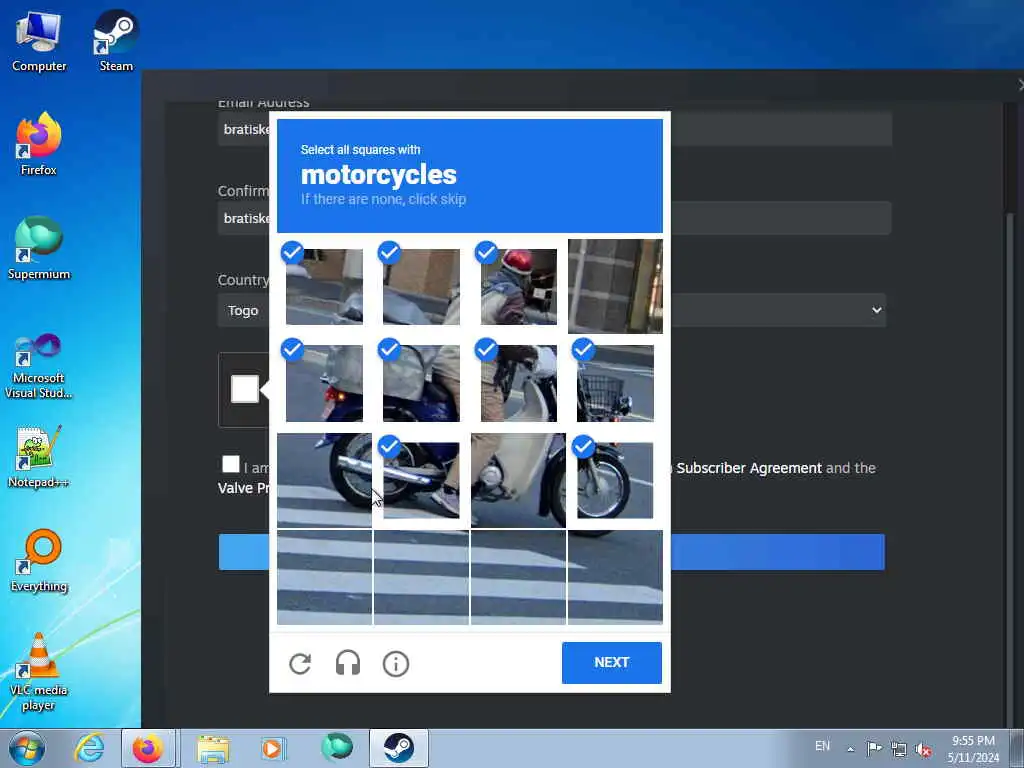
Task: Open Supermium from the taskbar
Action: pos(337,748)
